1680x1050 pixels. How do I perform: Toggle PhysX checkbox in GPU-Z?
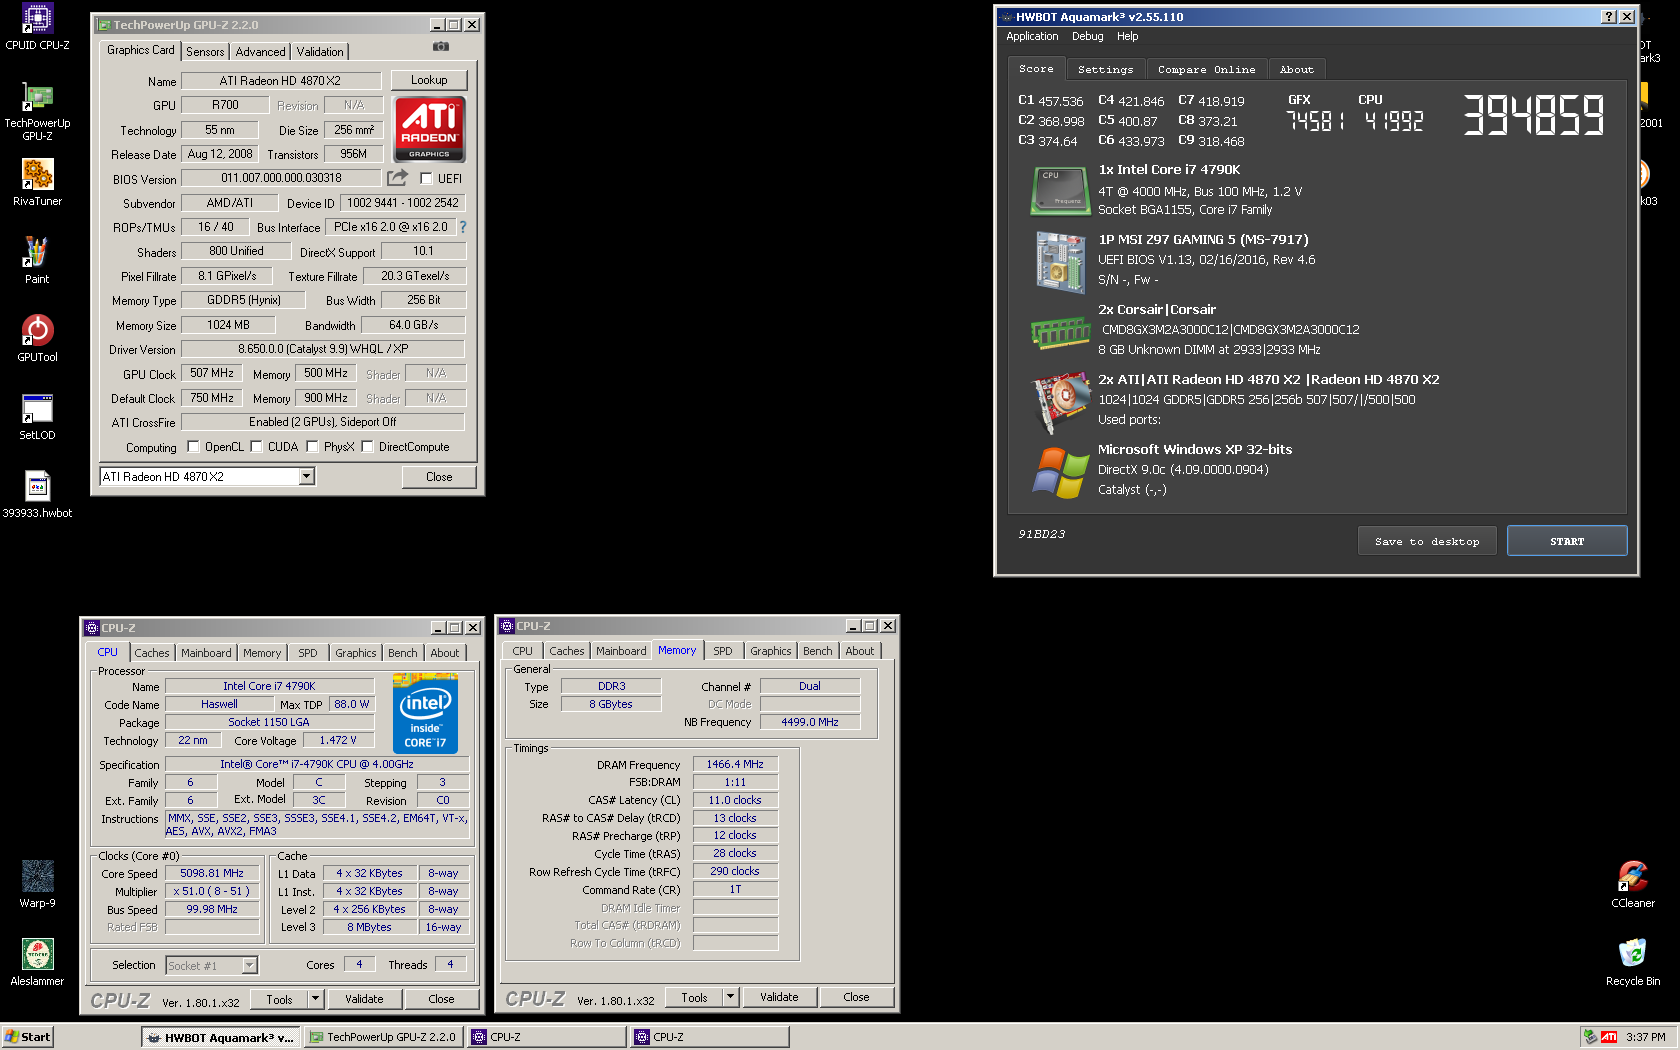click(313, 447)
